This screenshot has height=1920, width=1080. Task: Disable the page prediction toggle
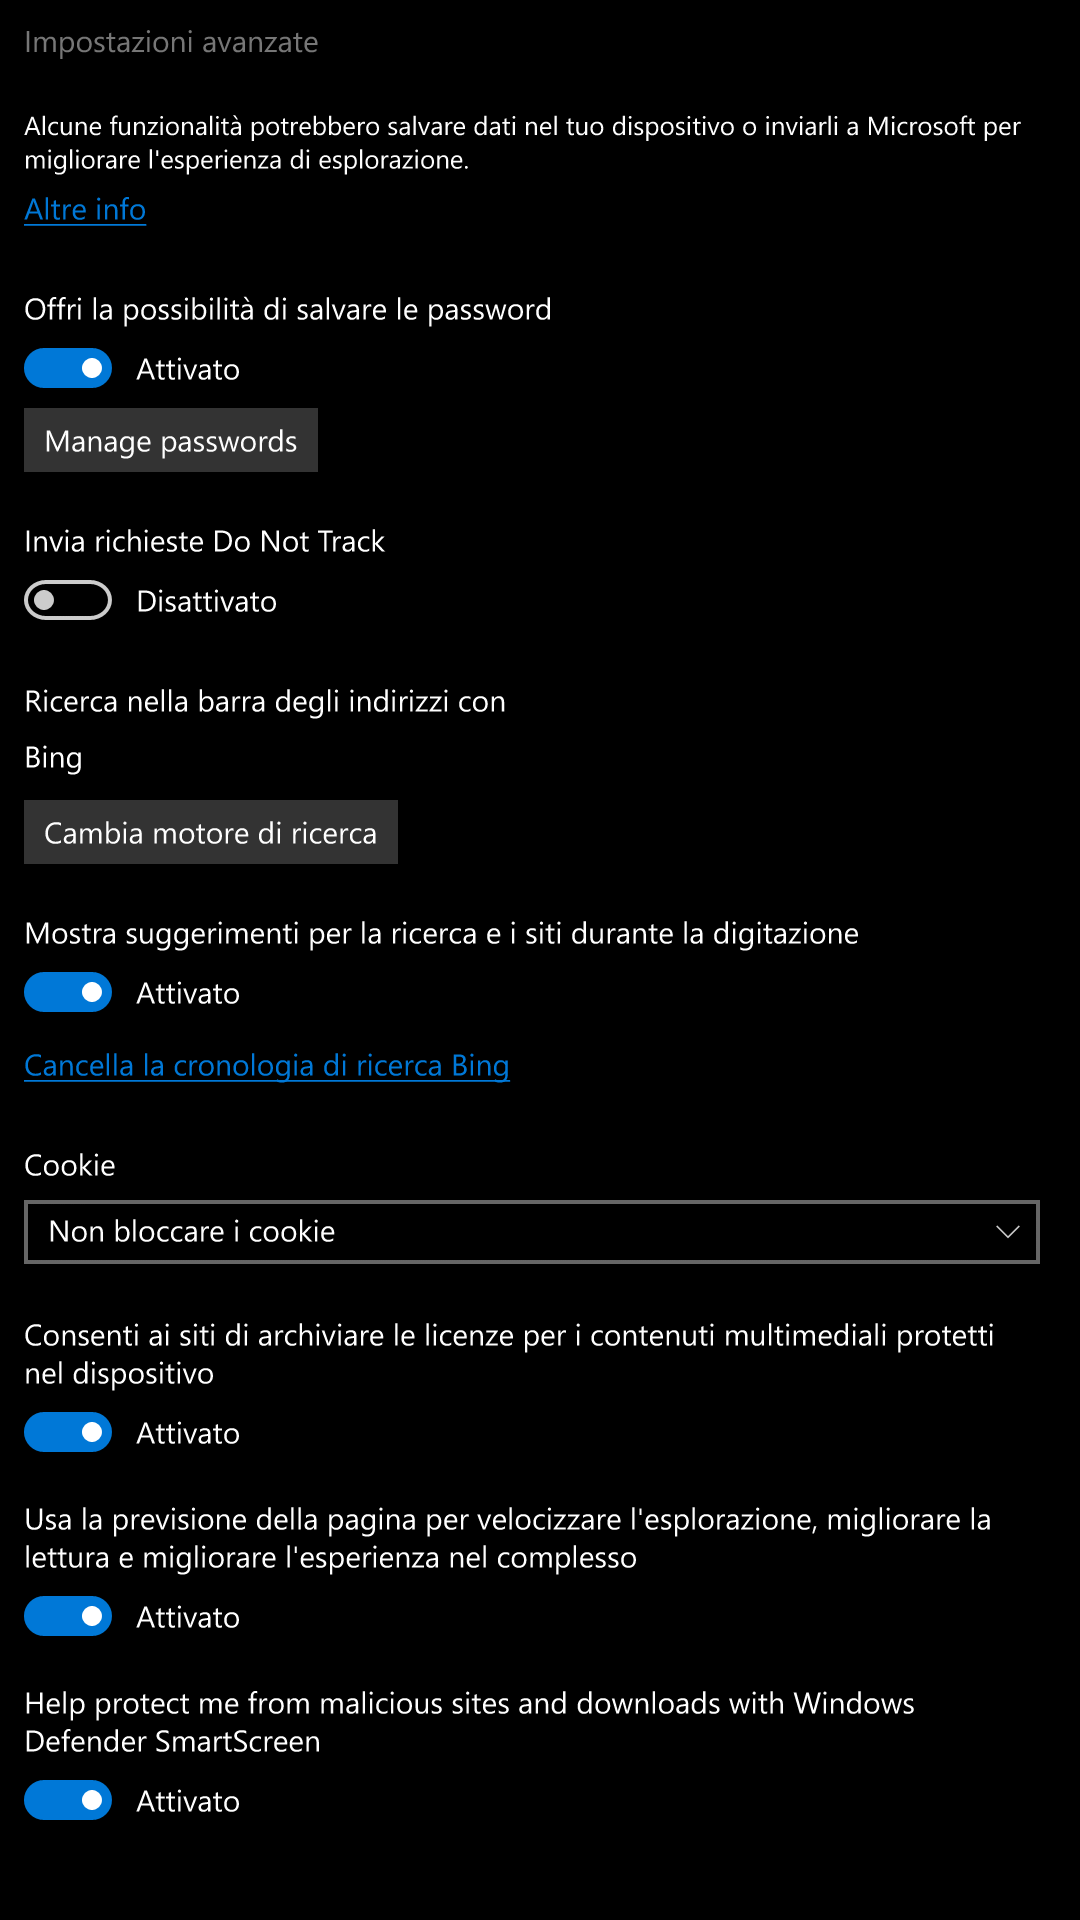pos(68,1616)
